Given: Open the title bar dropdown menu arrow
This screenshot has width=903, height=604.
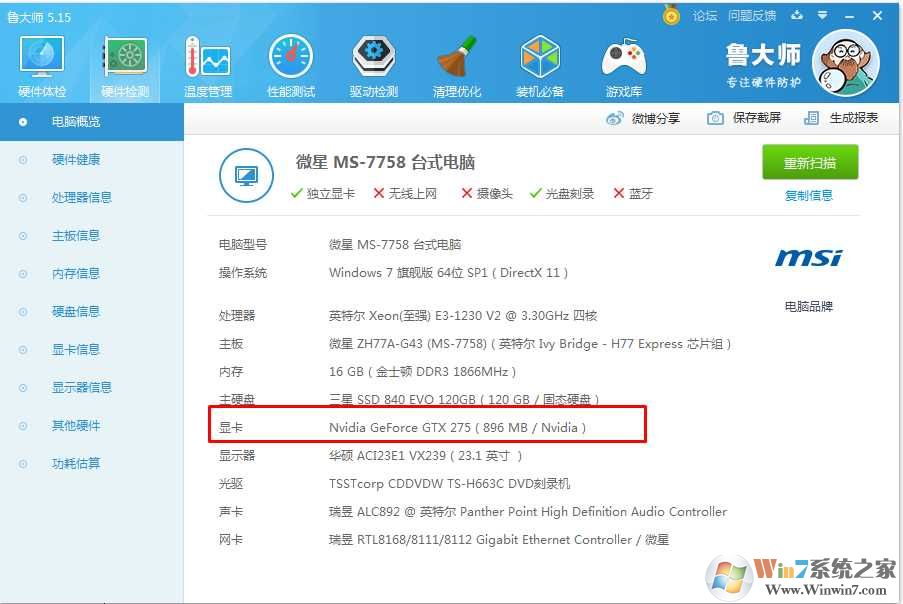Looking at the screenshot, I should pos(822,16).
